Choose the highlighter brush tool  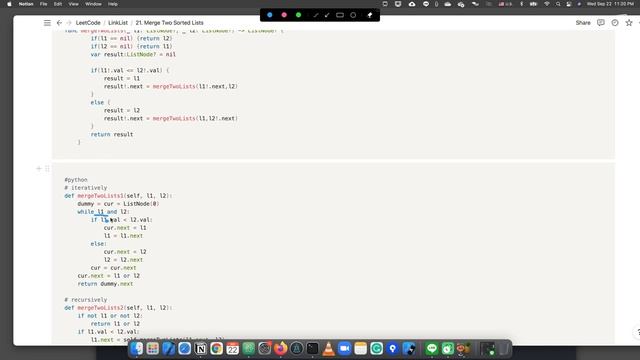pyautogui.click(x=327, y=15)
